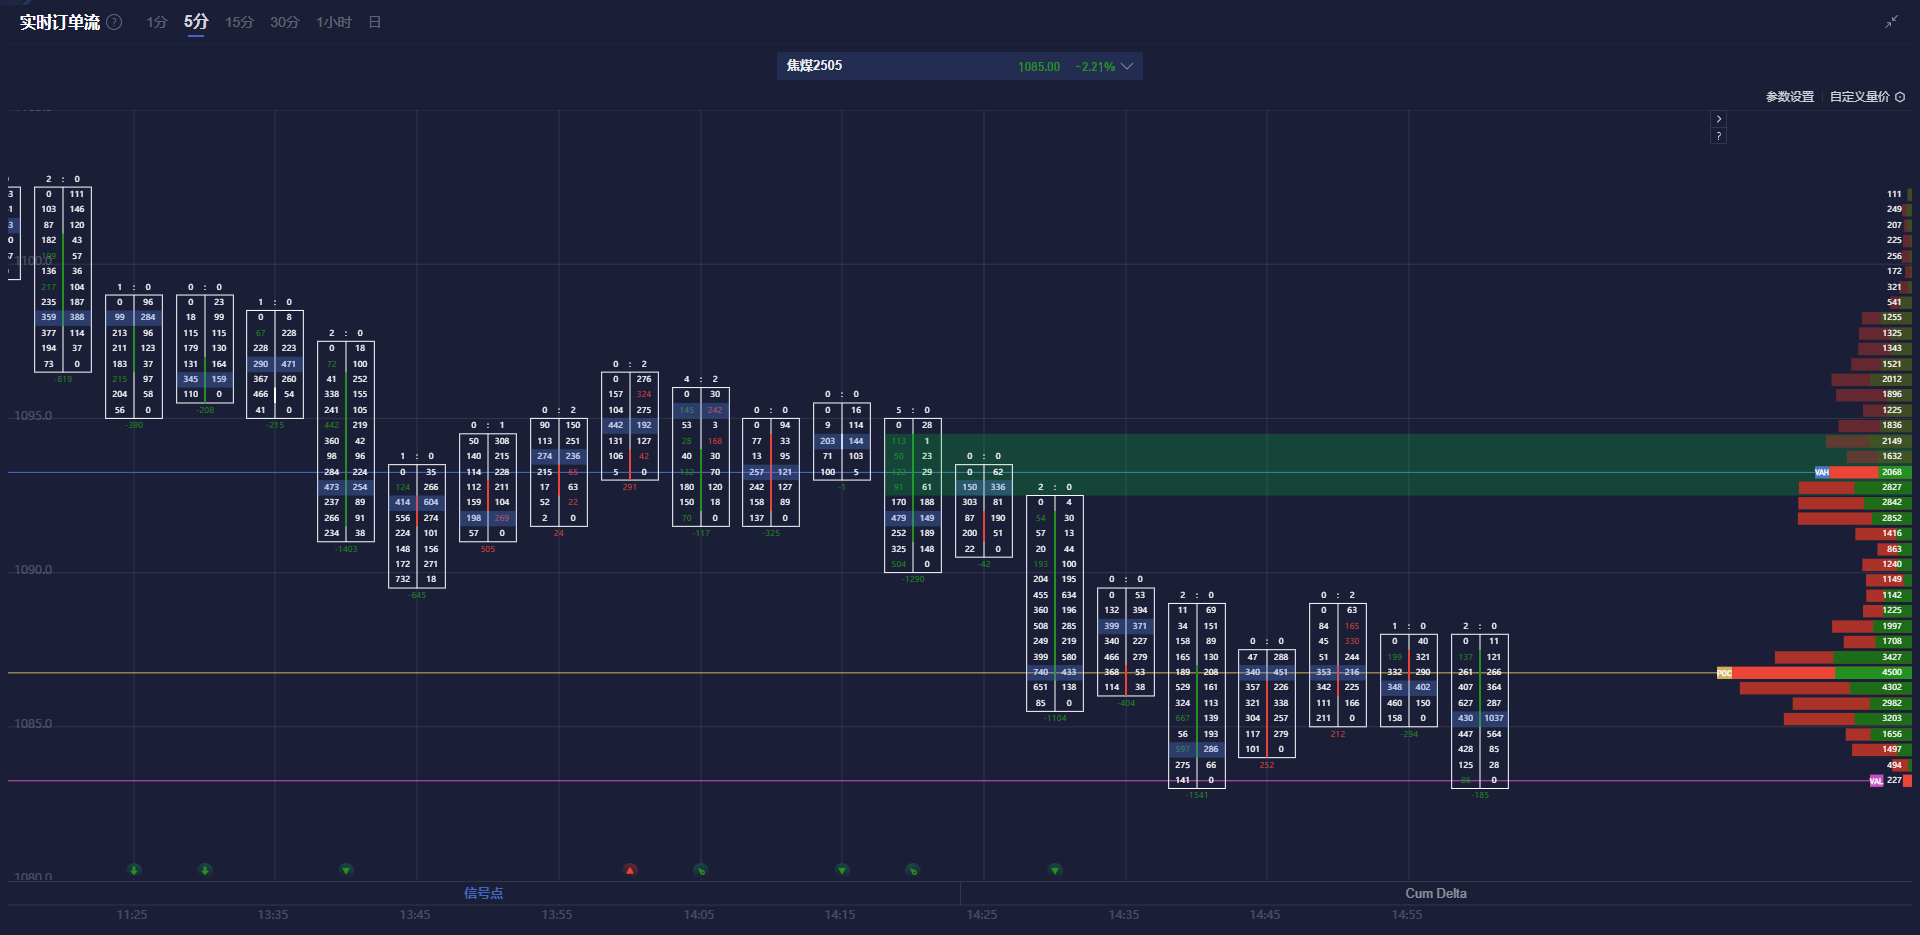
Task: Switch to the 1小时 timeframe
Action: pos(333,22)
